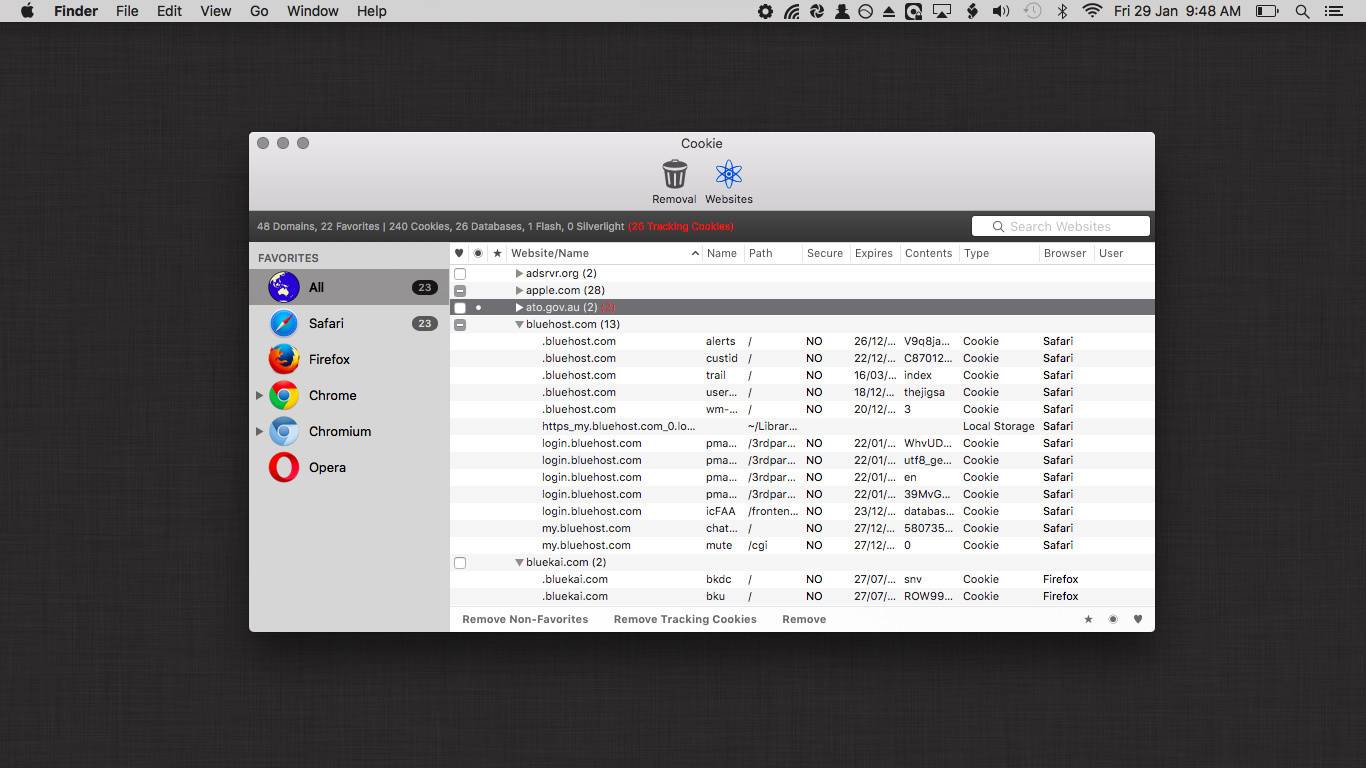Open the Go menu
The height and width of the screenshot is (768, 1366).
point(259,11)
